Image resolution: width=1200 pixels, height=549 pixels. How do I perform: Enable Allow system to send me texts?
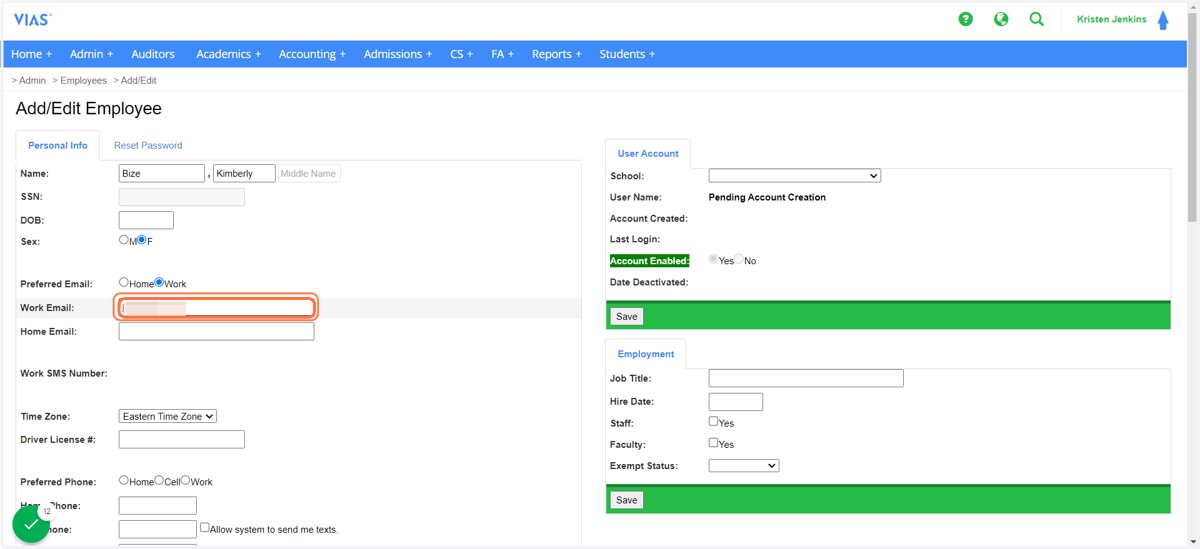click(x=205, y=528)
